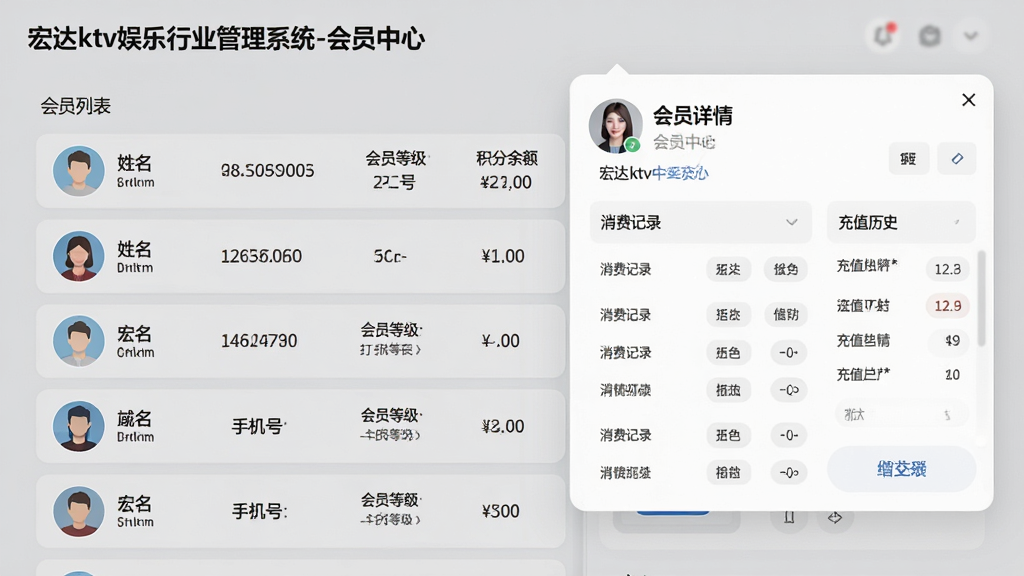Expand the 充值历史 dropdown
Viewport: 1024px width, 576px height.
tap(901, 223)
